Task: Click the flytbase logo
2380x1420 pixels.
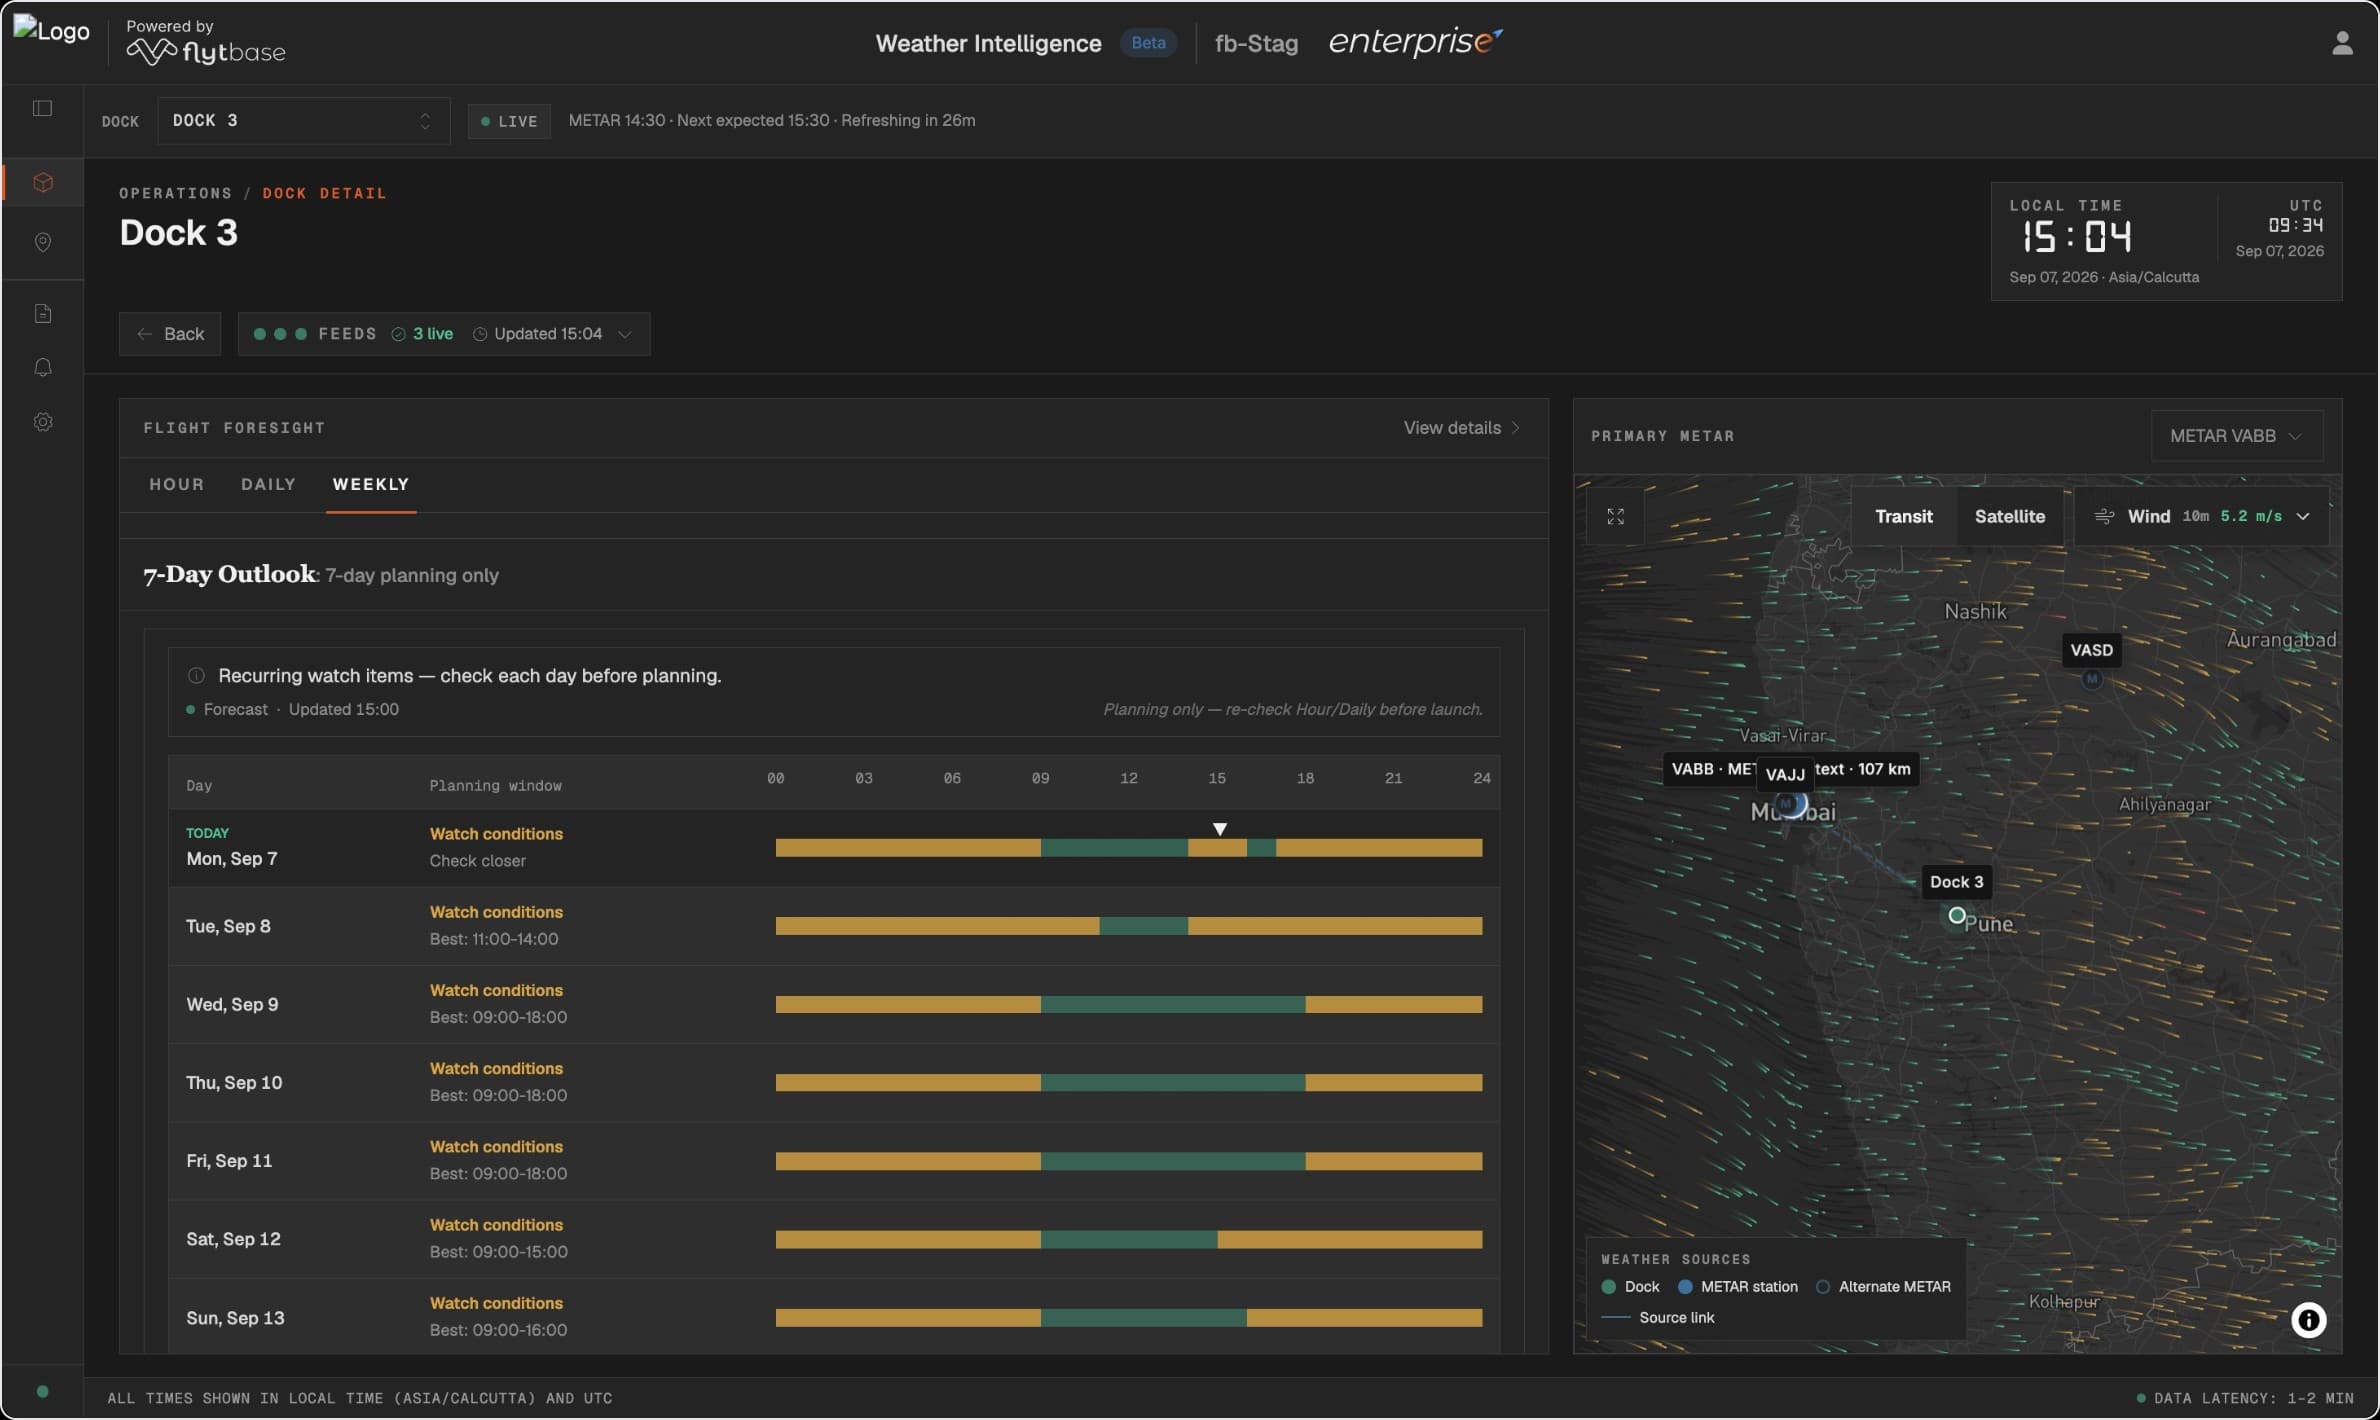Action: [x=206, y=51]
